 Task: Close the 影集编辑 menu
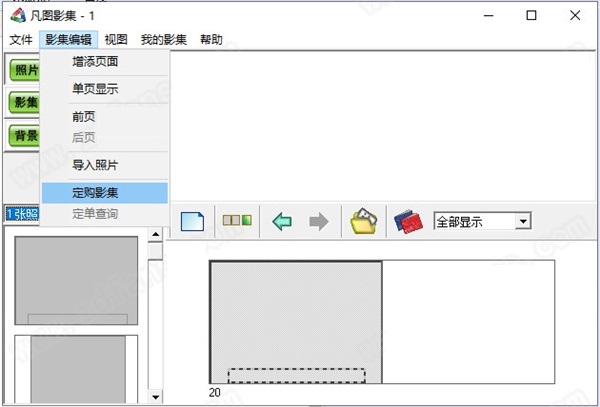pyautogui.click(x=68, y=39)
